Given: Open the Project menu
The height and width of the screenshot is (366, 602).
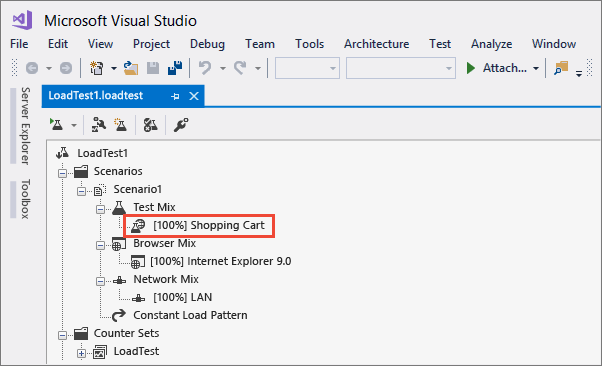Looking at the screenshot, I should coord(151,44).
